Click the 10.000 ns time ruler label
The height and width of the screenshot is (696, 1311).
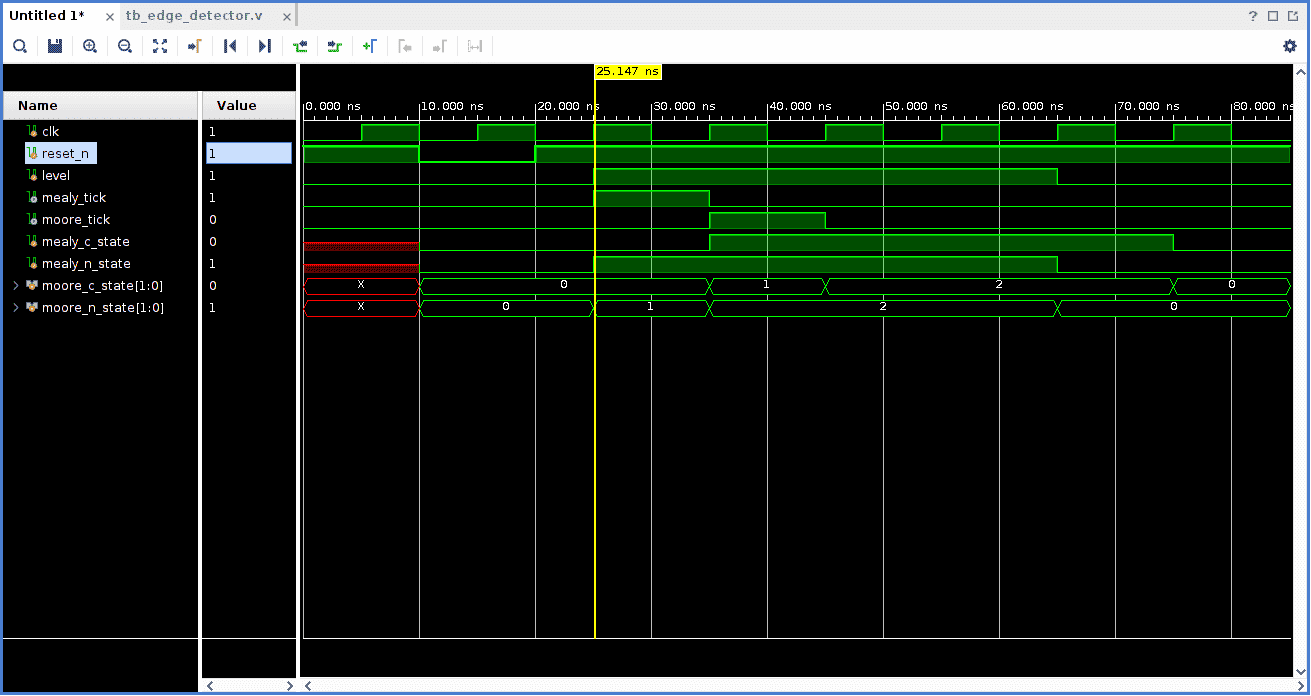pos(452,106)
